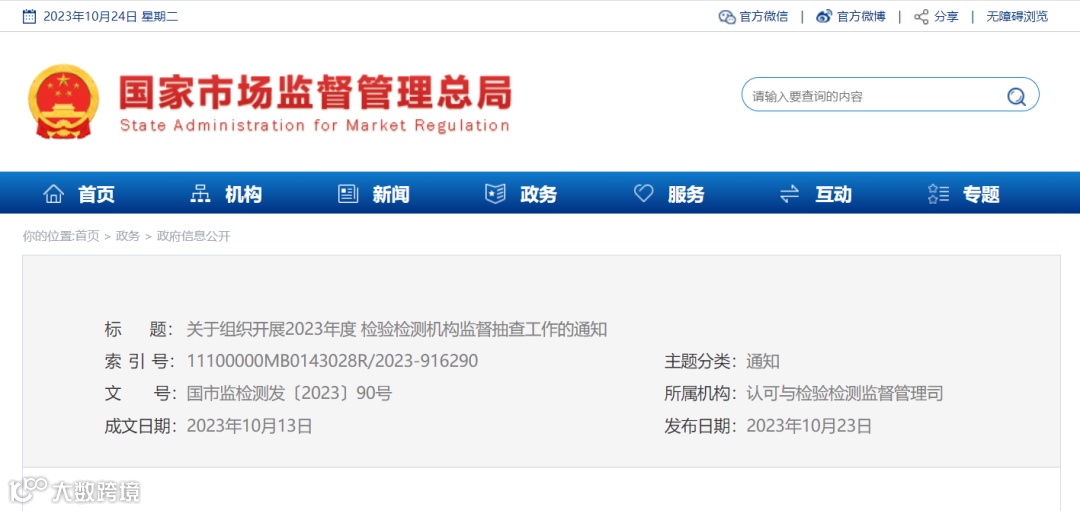The height and width of the screenshot is (511, 1080).
Task: Click the Weibo icon in the top bar
Action: pos(824,17)
